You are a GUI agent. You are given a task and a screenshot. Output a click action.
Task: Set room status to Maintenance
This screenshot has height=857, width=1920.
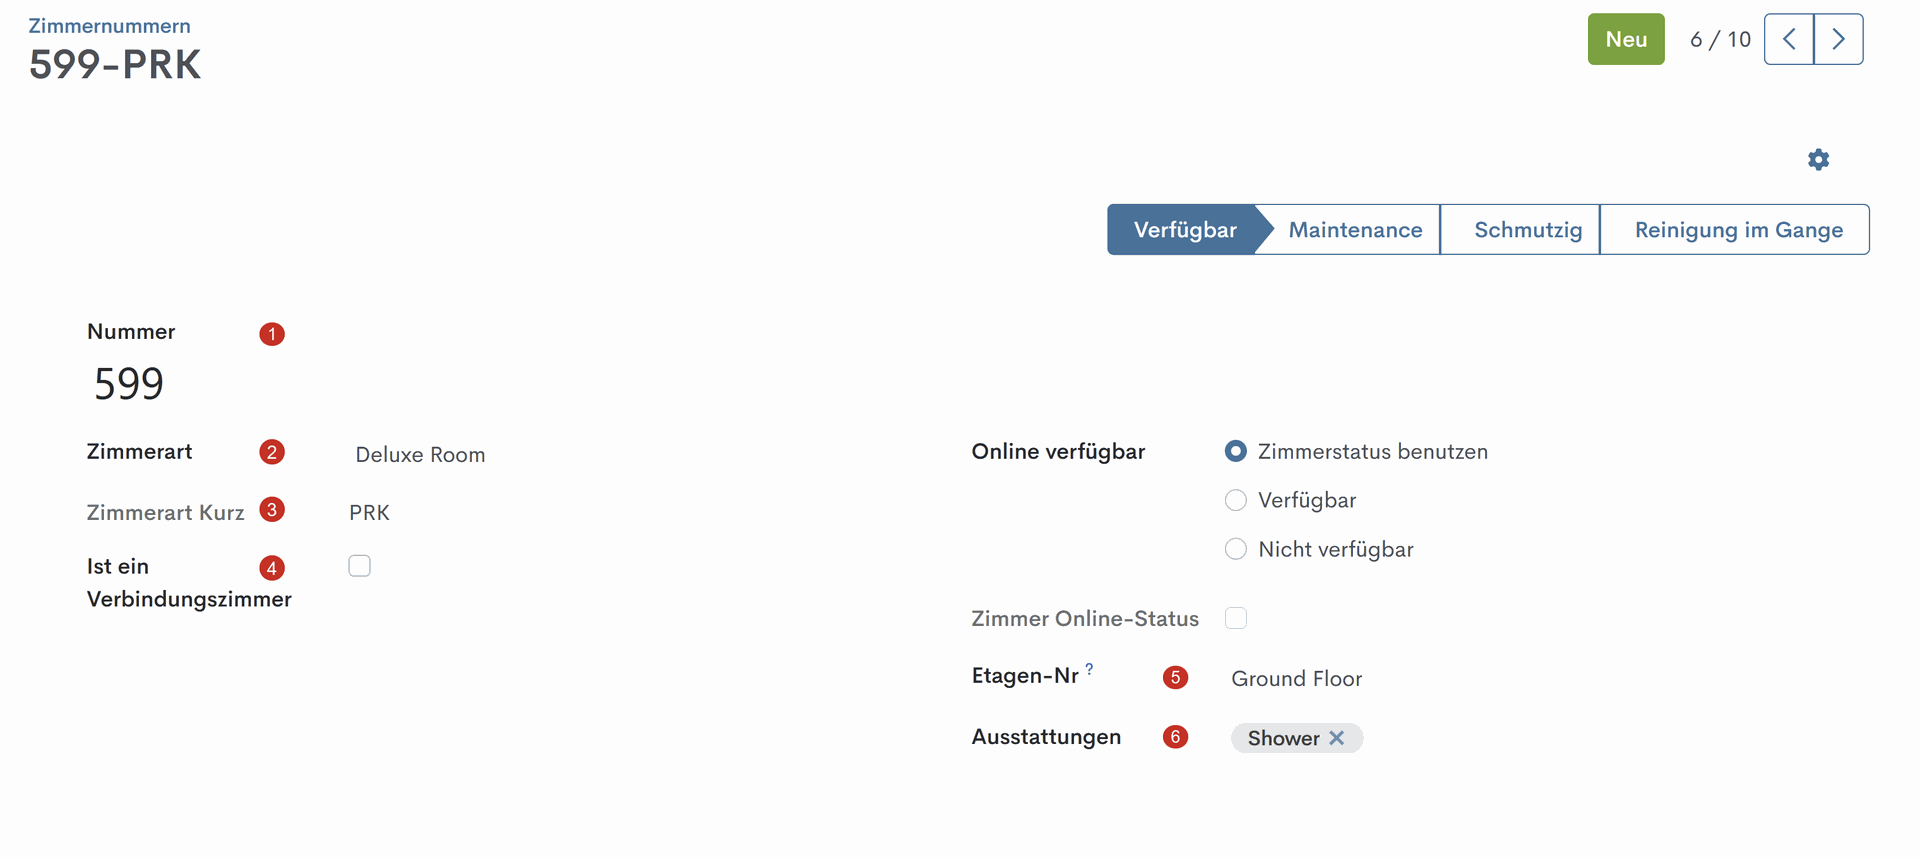tap(1355, 230)
